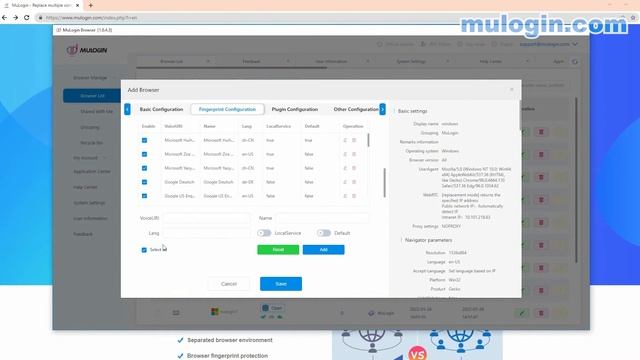Viewport: 640px width, 360px height.
Task: Toggle the Select all checkbox
Action: [144, 250]
